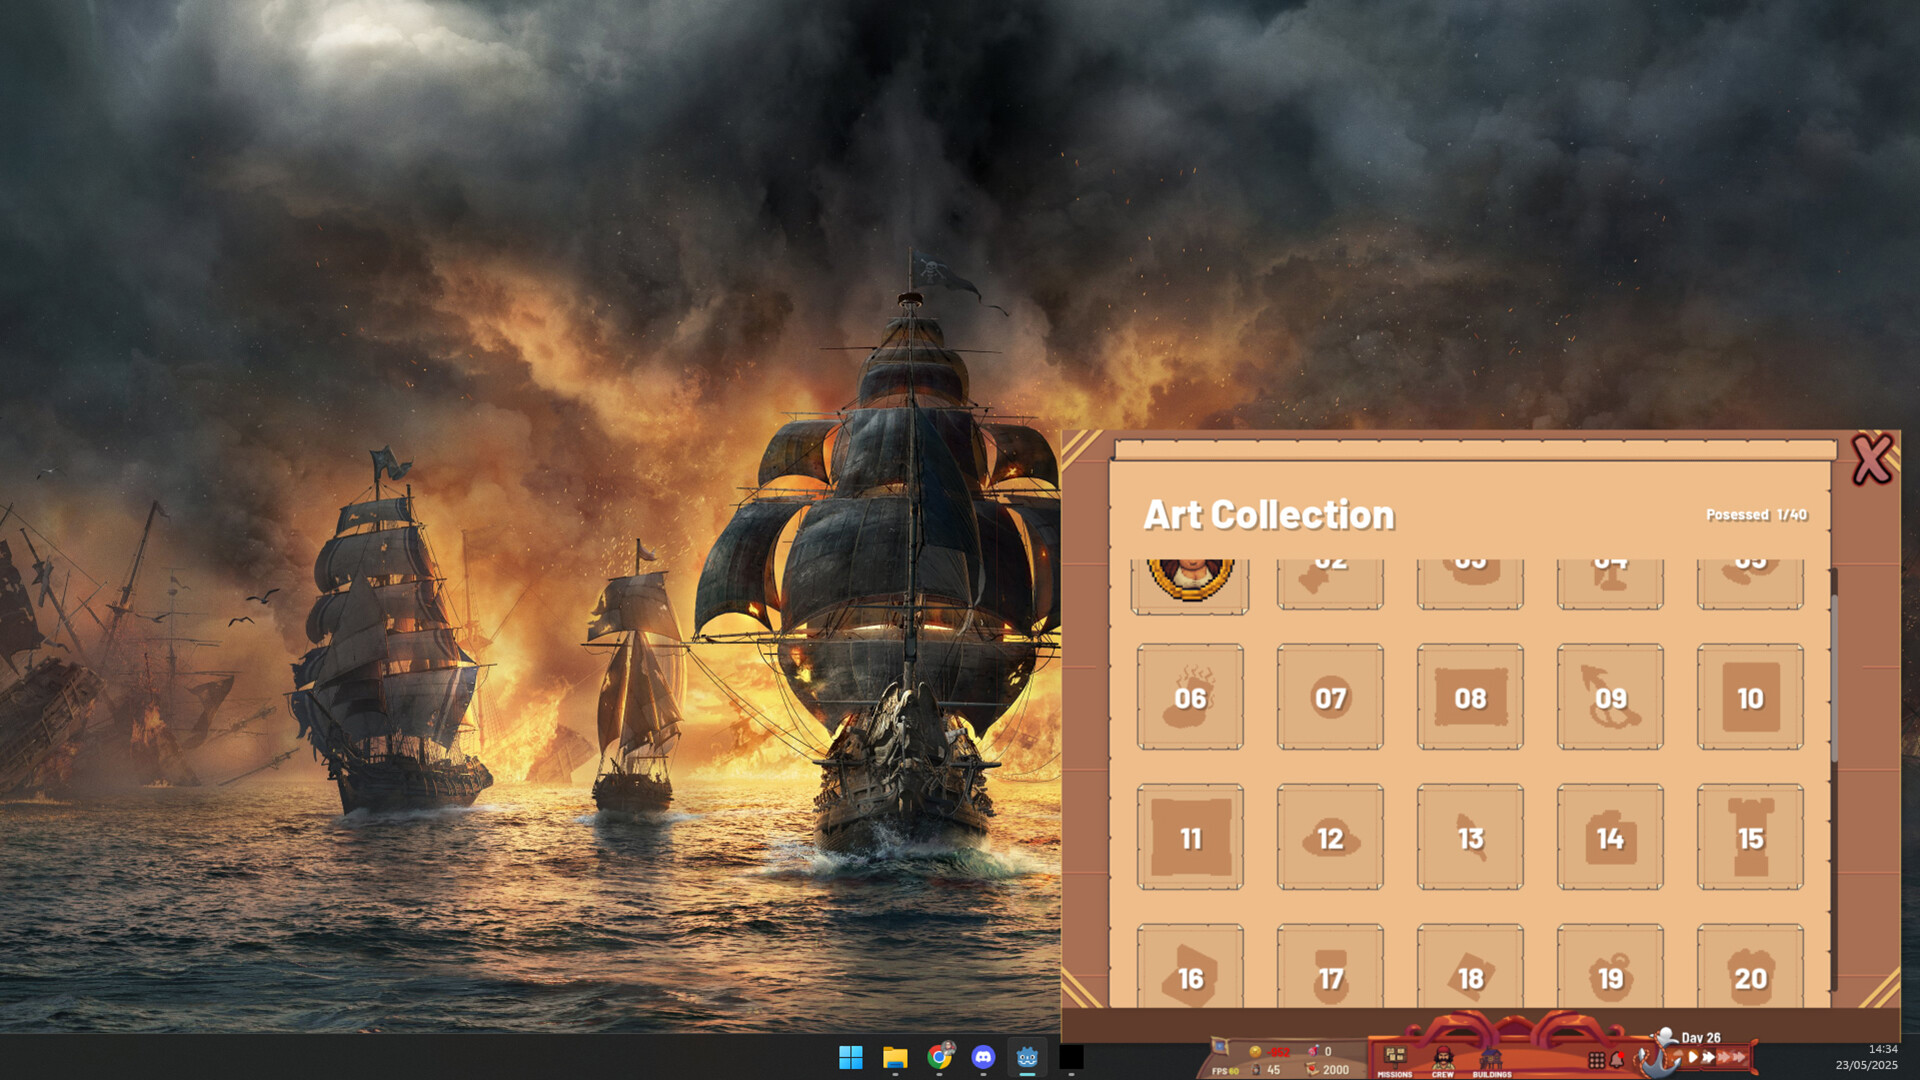Expand art slot 08 in the collection
This screenshot has width=1920, height=1080.
[1470, 698]
